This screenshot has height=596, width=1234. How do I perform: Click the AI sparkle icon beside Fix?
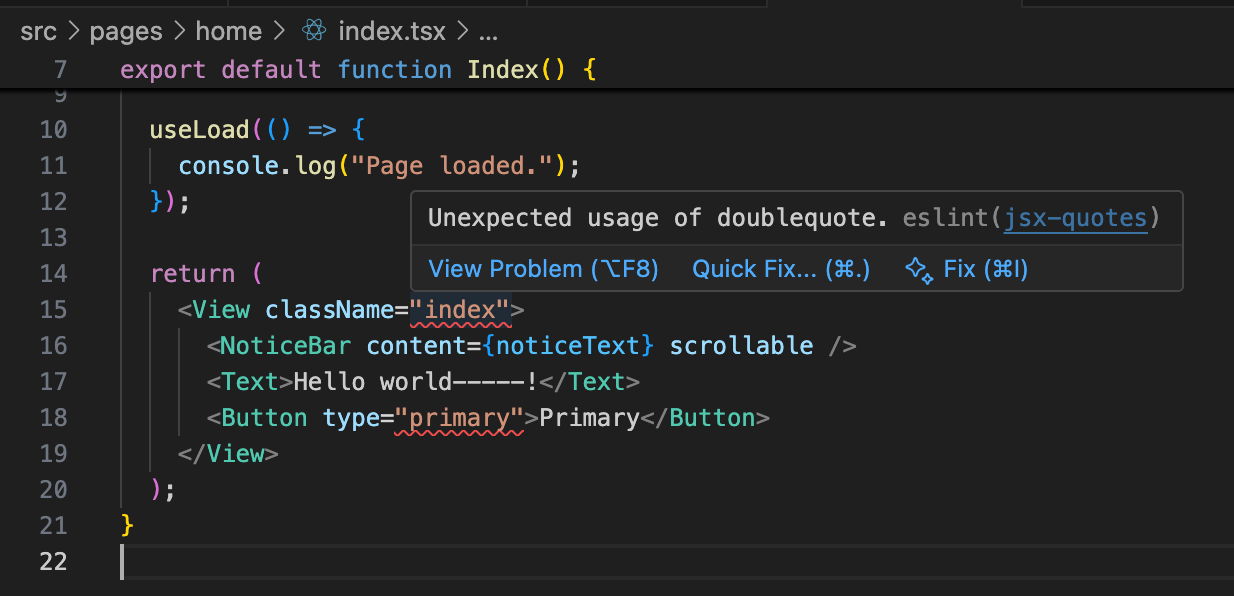coord(918,269)
